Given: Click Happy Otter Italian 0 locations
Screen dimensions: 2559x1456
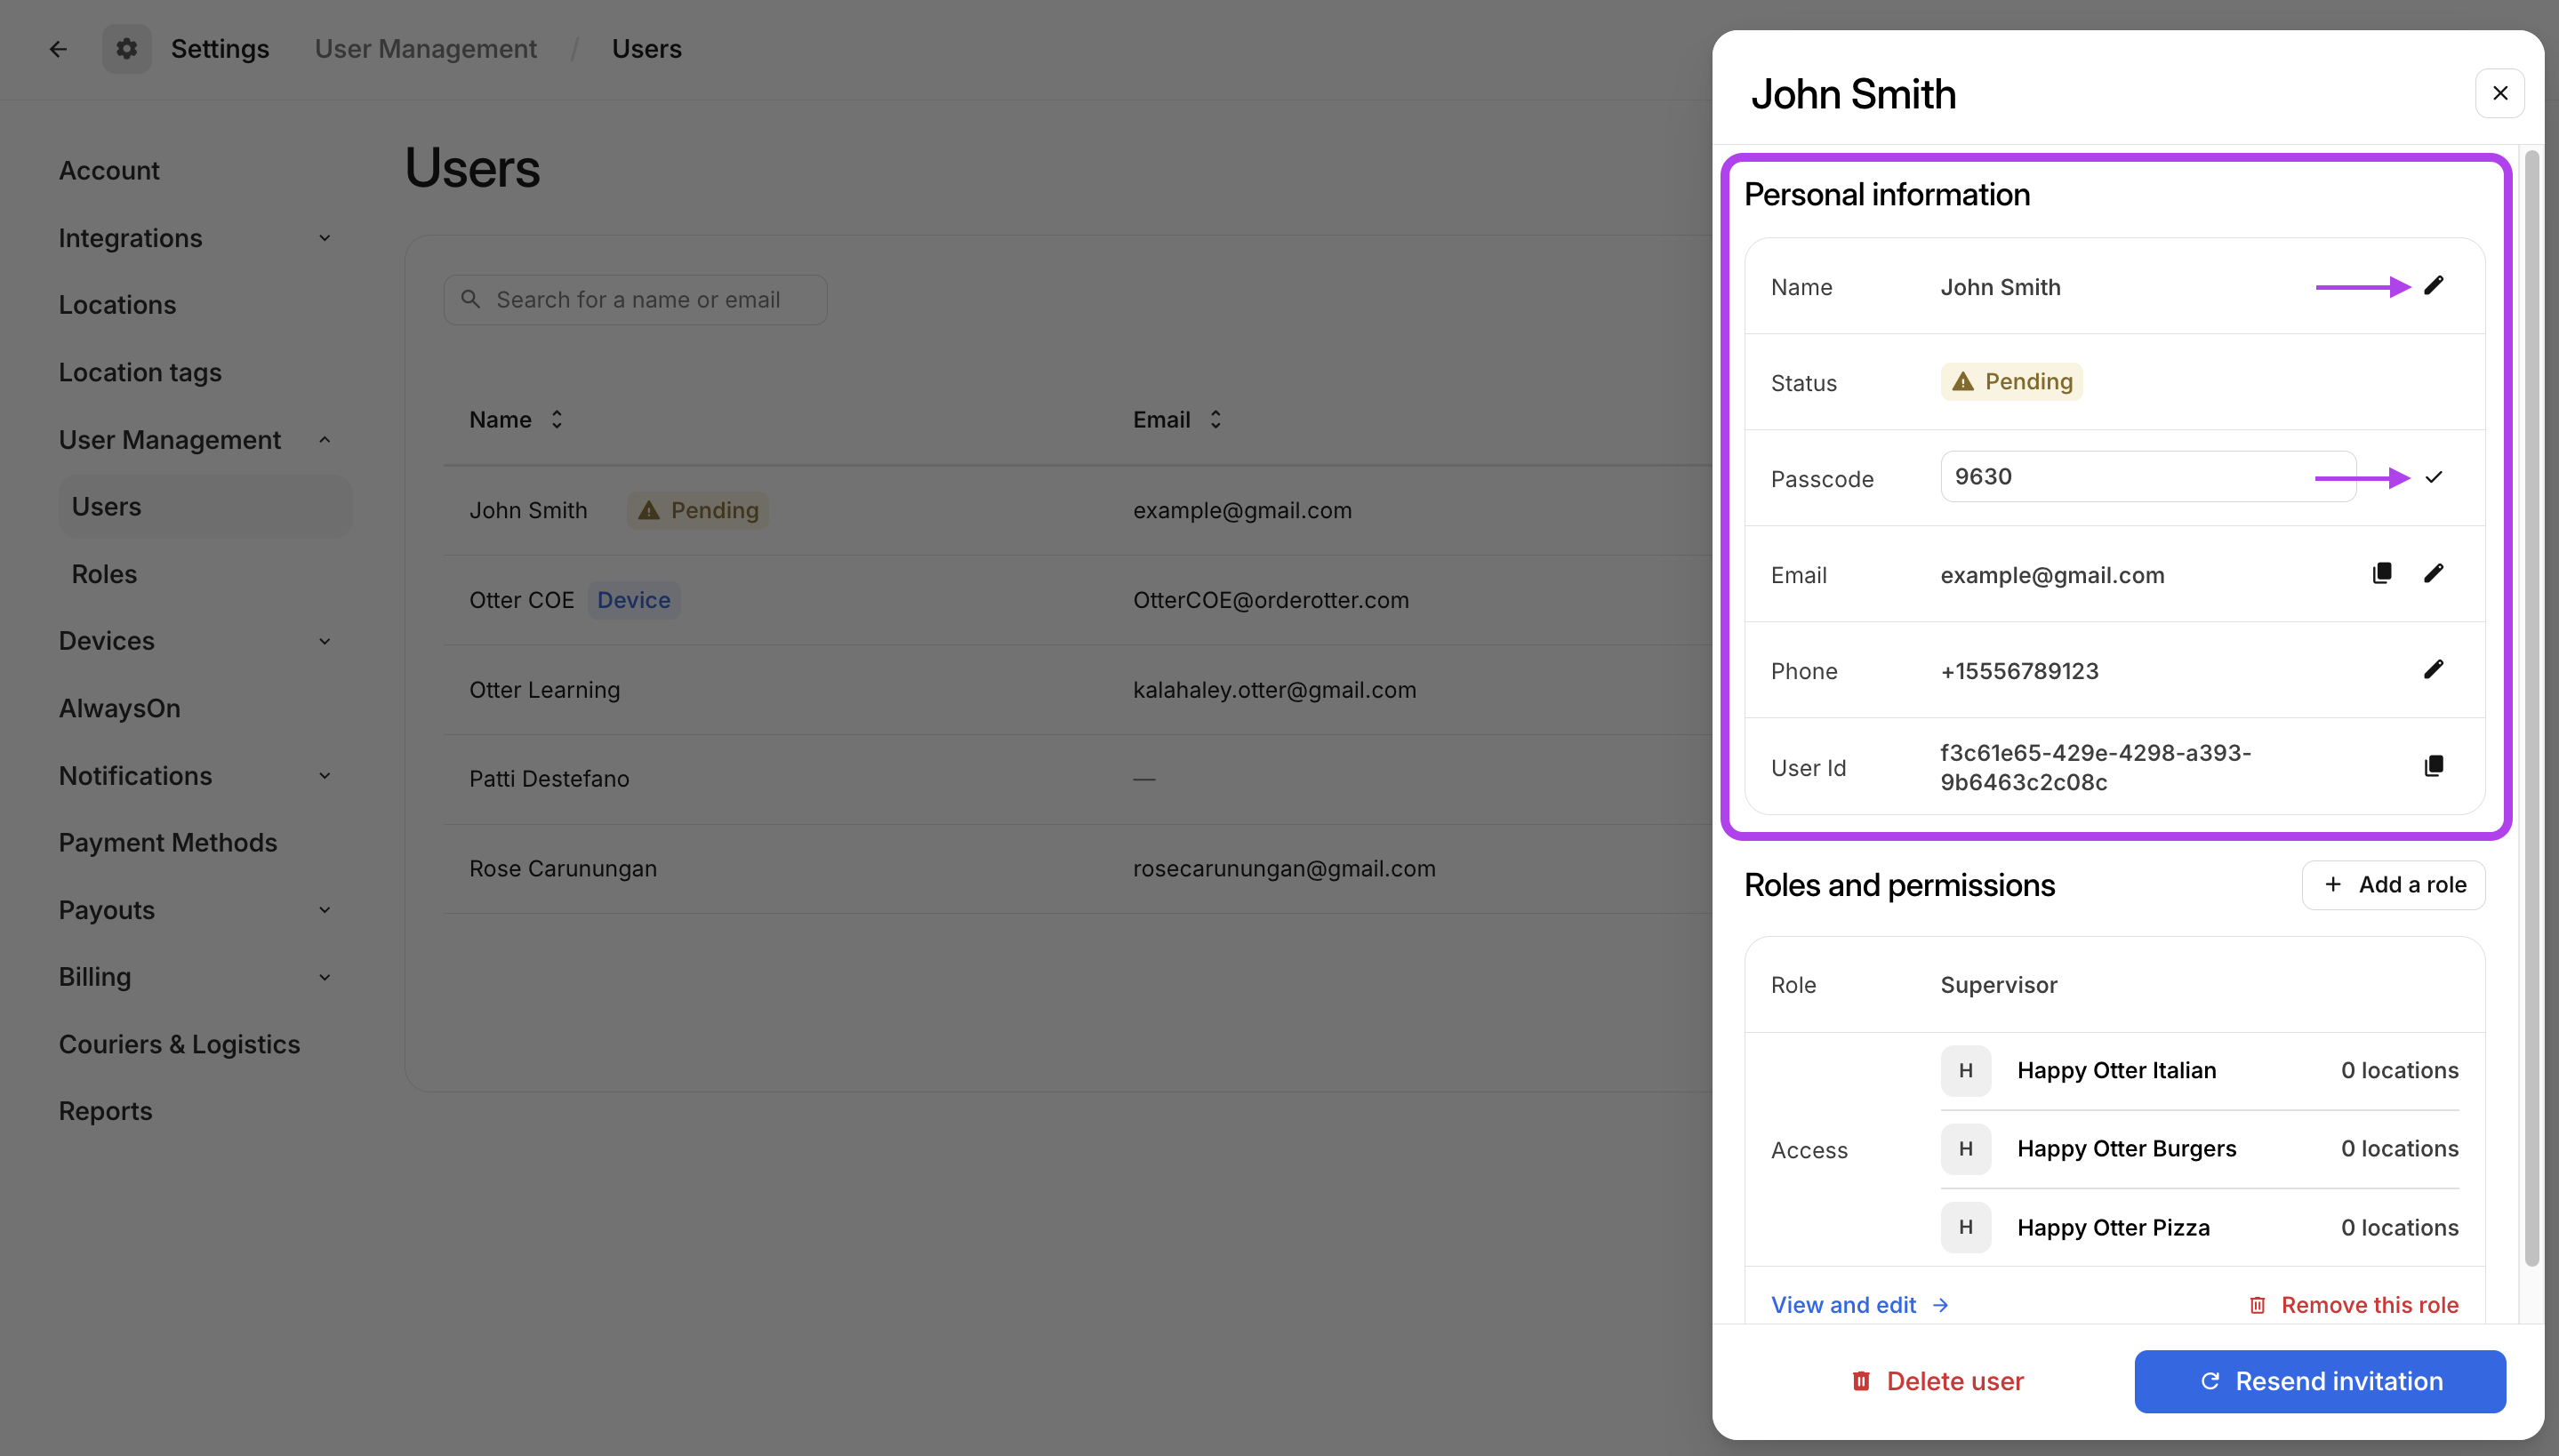Looking at the screenshot, I should point(2399,1070).
